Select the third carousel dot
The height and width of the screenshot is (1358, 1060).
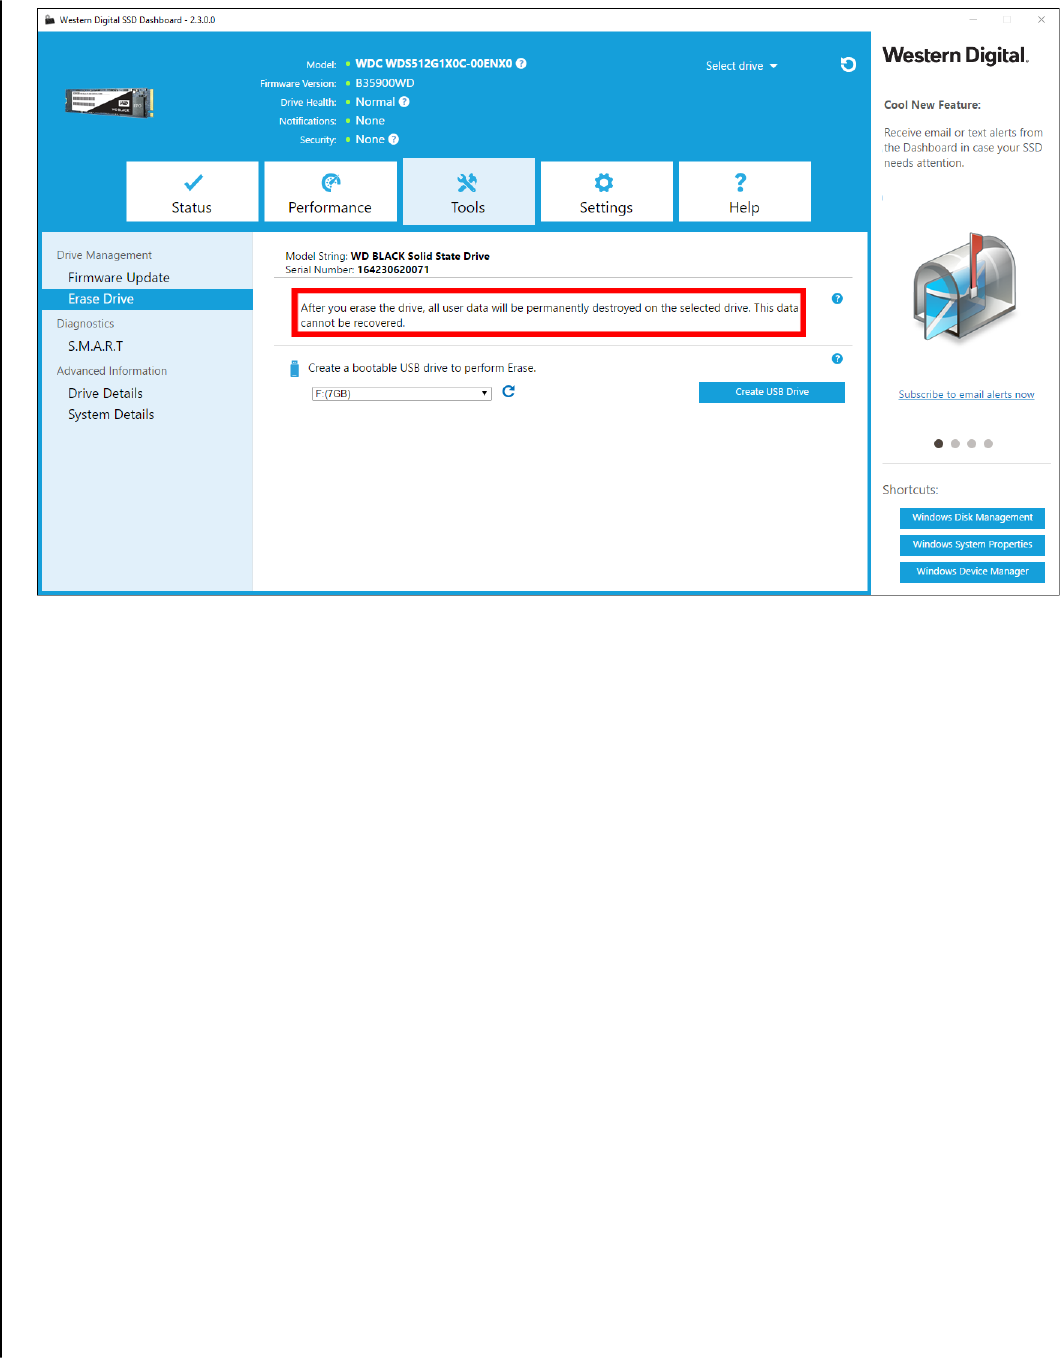[x=971, y=444]
